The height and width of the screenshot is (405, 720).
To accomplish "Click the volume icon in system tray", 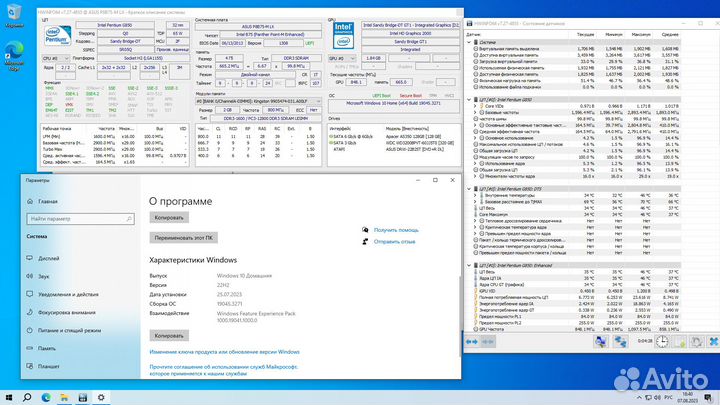I will (x=657, y=398).
